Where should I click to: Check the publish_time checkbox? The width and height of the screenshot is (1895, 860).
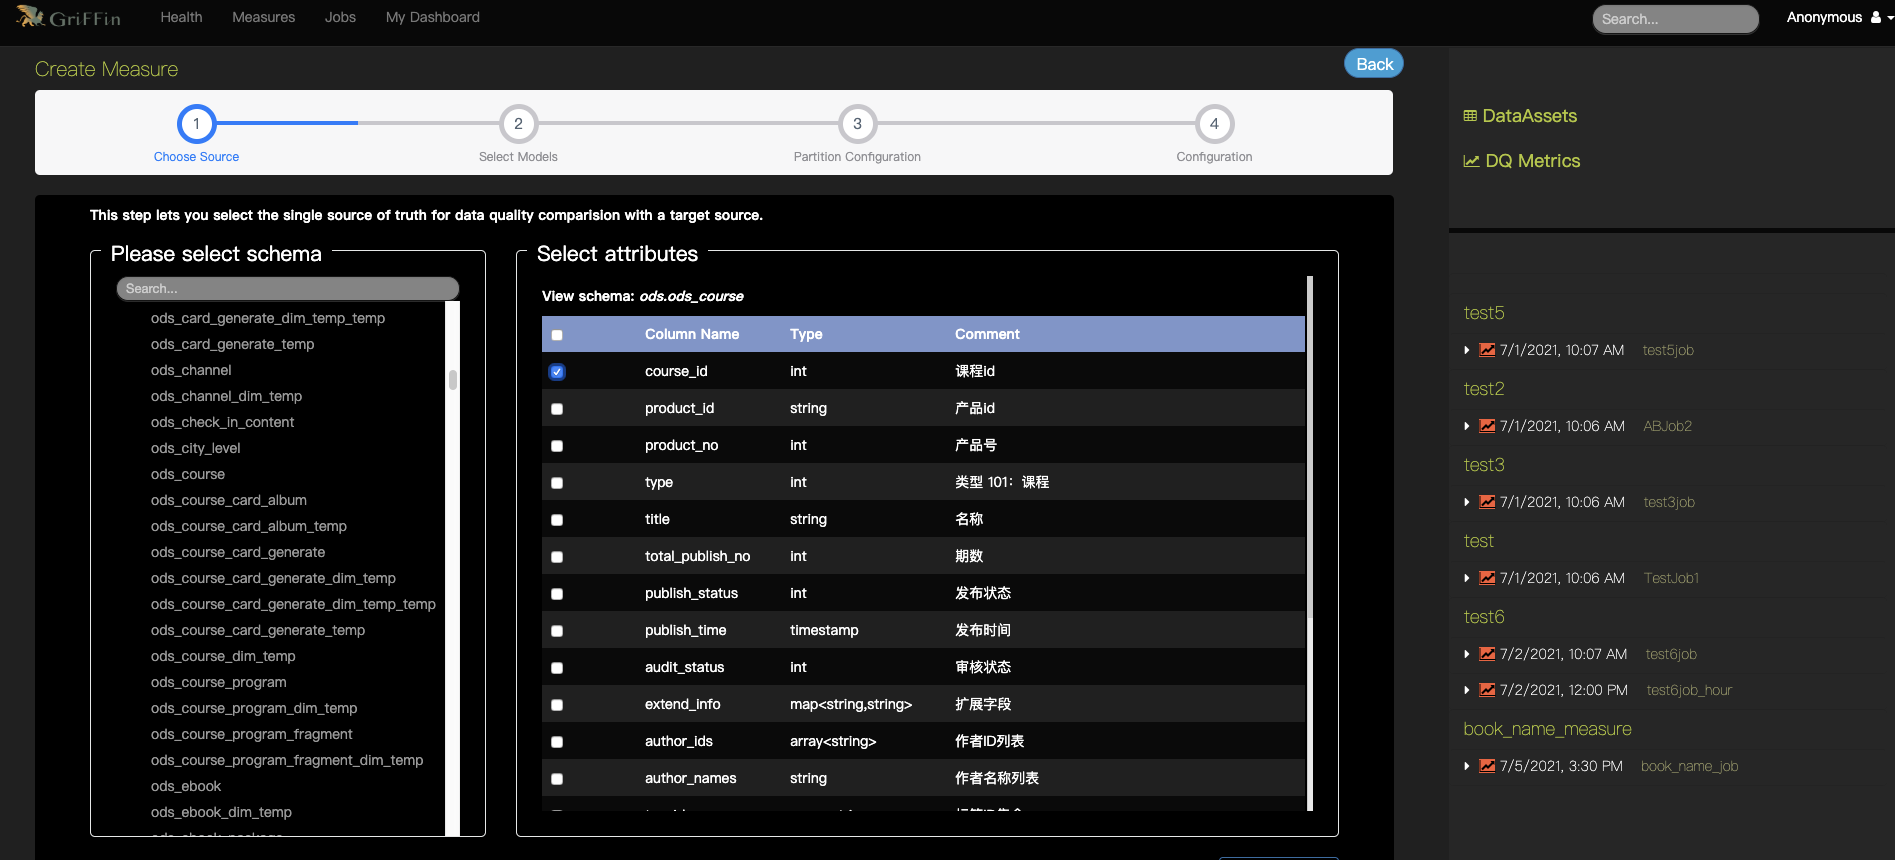pos(557,631)
